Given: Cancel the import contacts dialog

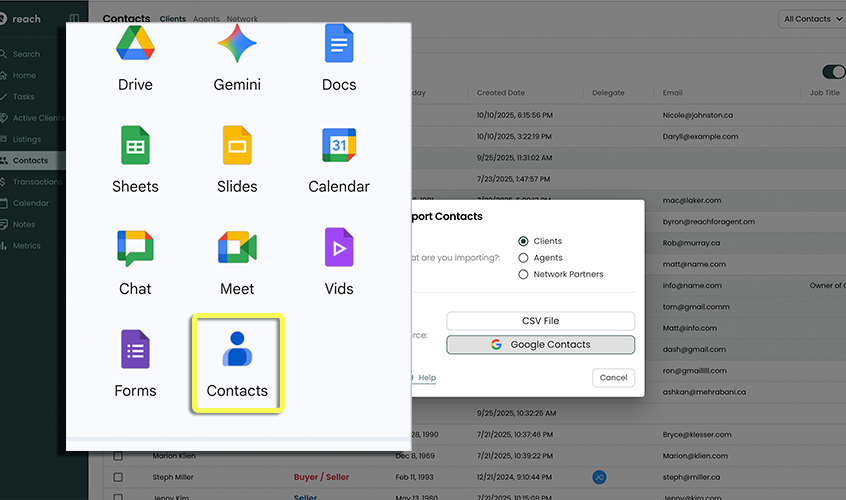Looking at the screenshot, I should coord(613,377).
